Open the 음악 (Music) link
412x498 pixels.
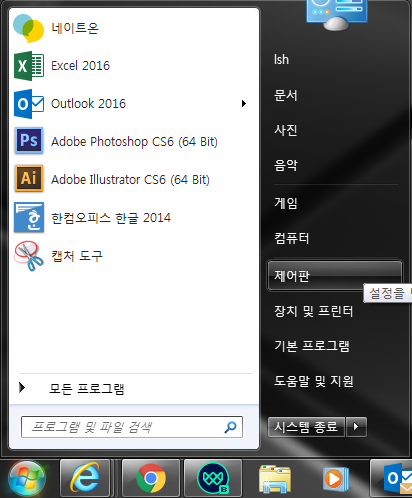coord(286,165)
